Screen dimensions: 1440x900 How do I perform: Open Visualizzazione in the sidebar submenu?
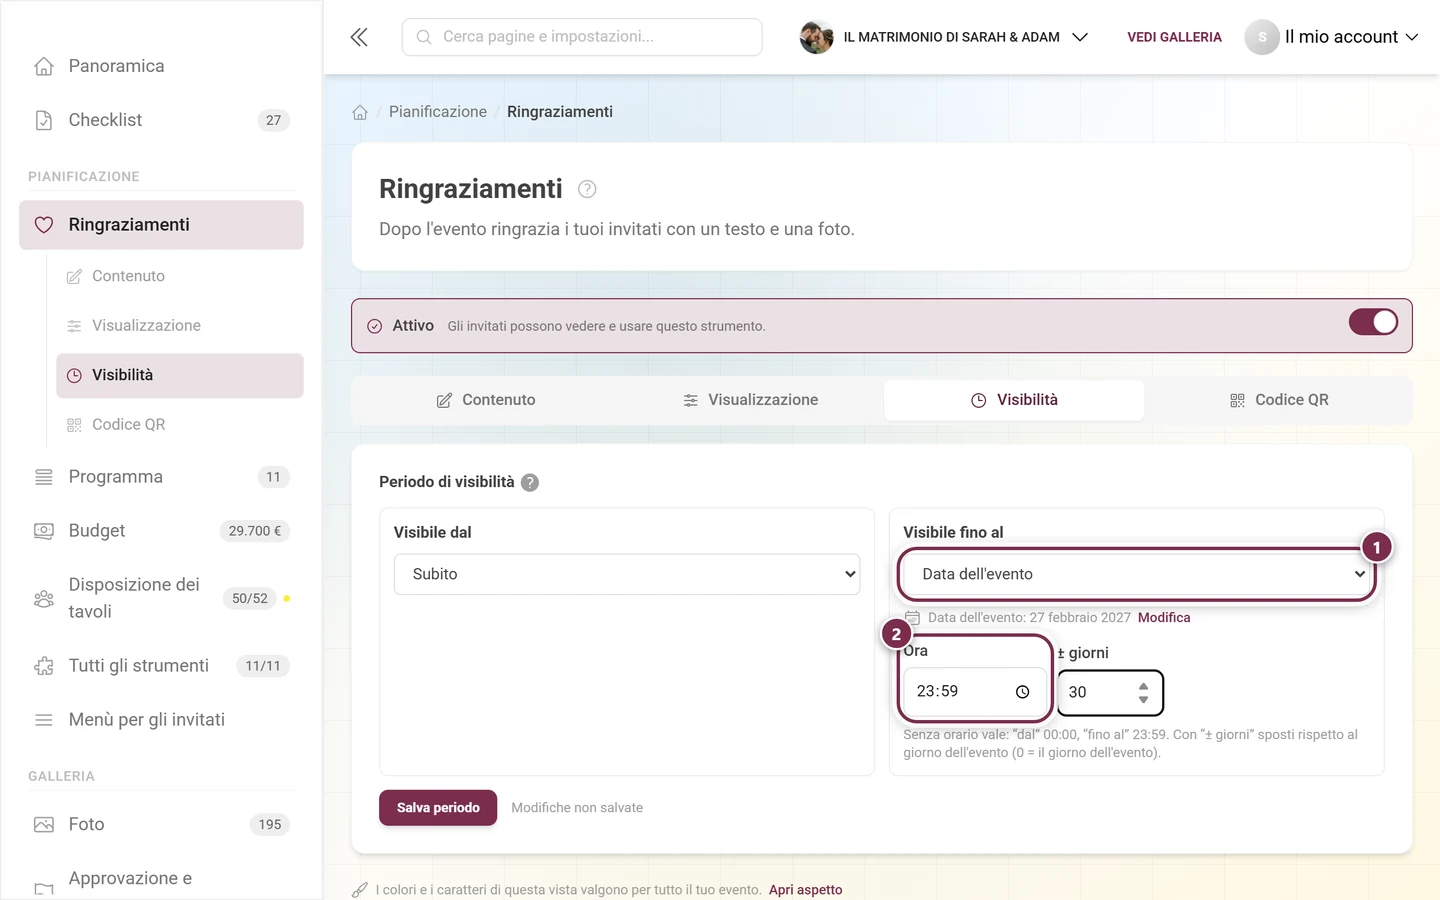[180, 325]
